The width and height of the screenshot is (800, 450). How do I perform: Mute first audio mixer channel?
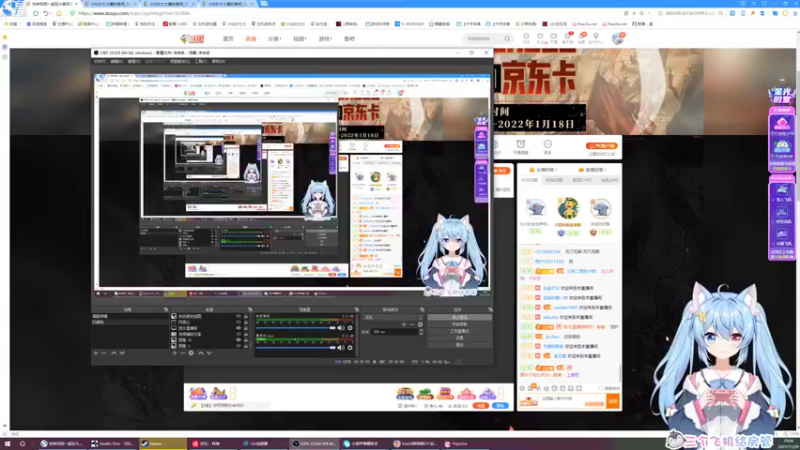coord(341,328)
